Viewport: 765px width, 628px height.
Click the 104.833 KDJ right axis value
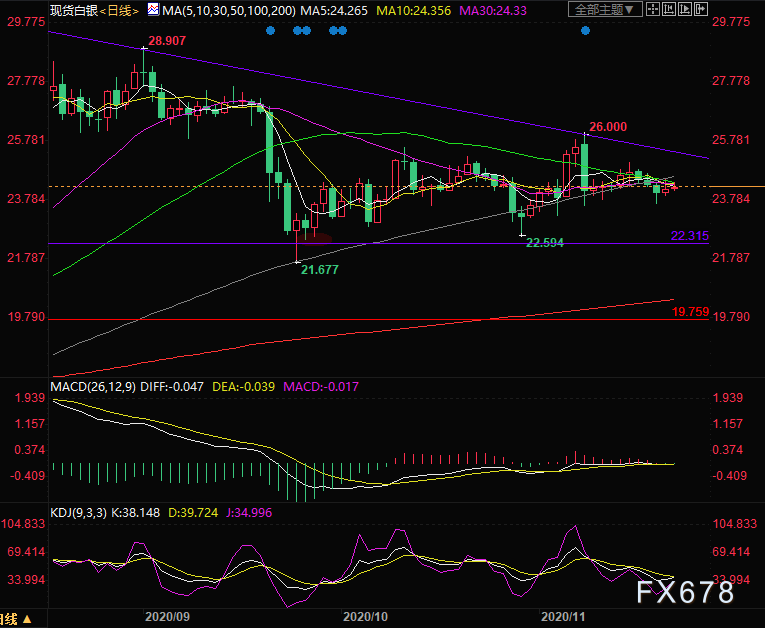(734, 524)
